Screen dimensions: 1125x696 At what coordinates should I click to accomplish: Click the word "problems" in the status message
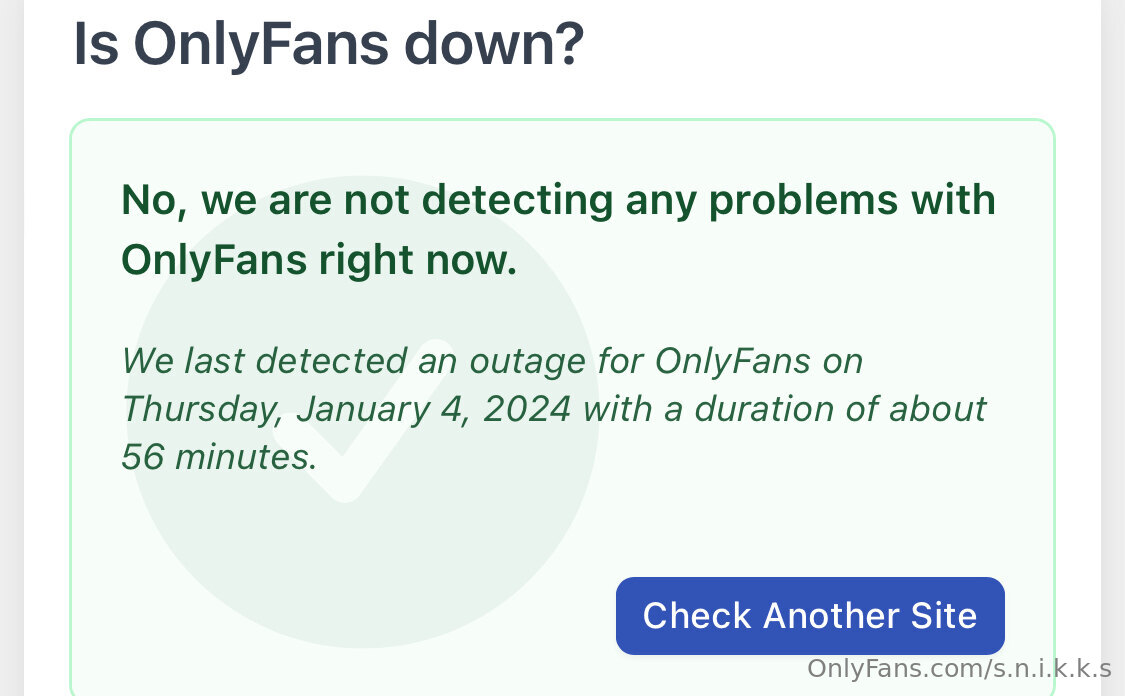[804, 201]
